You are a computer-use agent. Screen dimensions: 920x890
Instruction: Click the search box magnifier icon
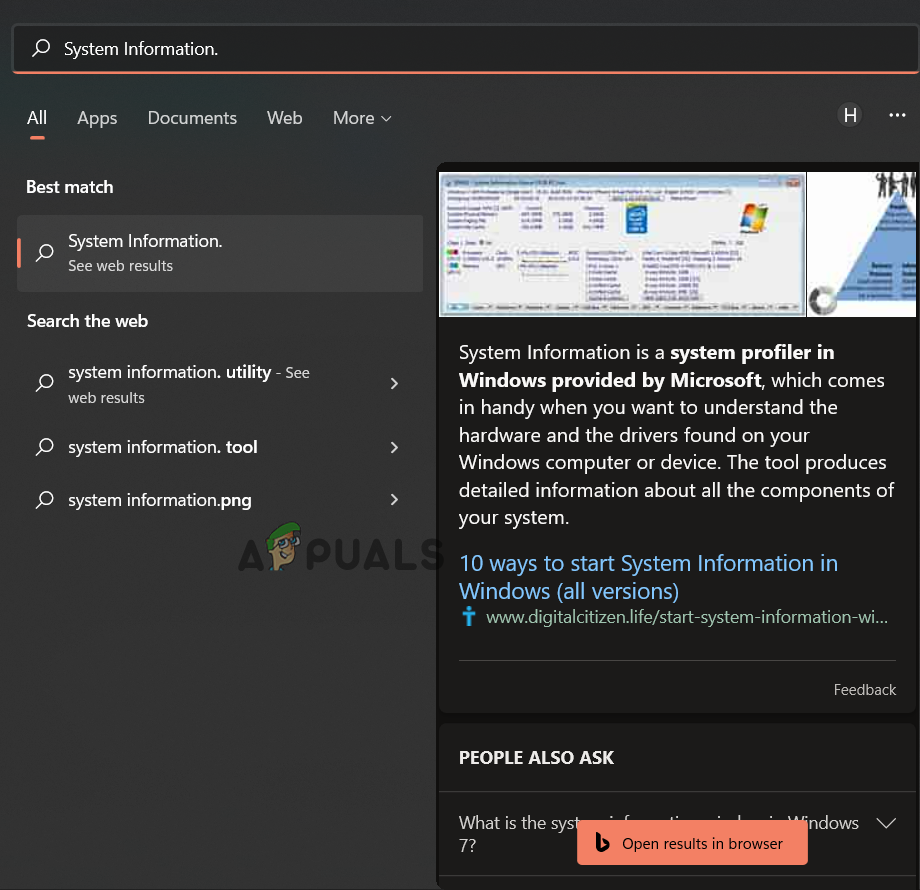[41, 48]
